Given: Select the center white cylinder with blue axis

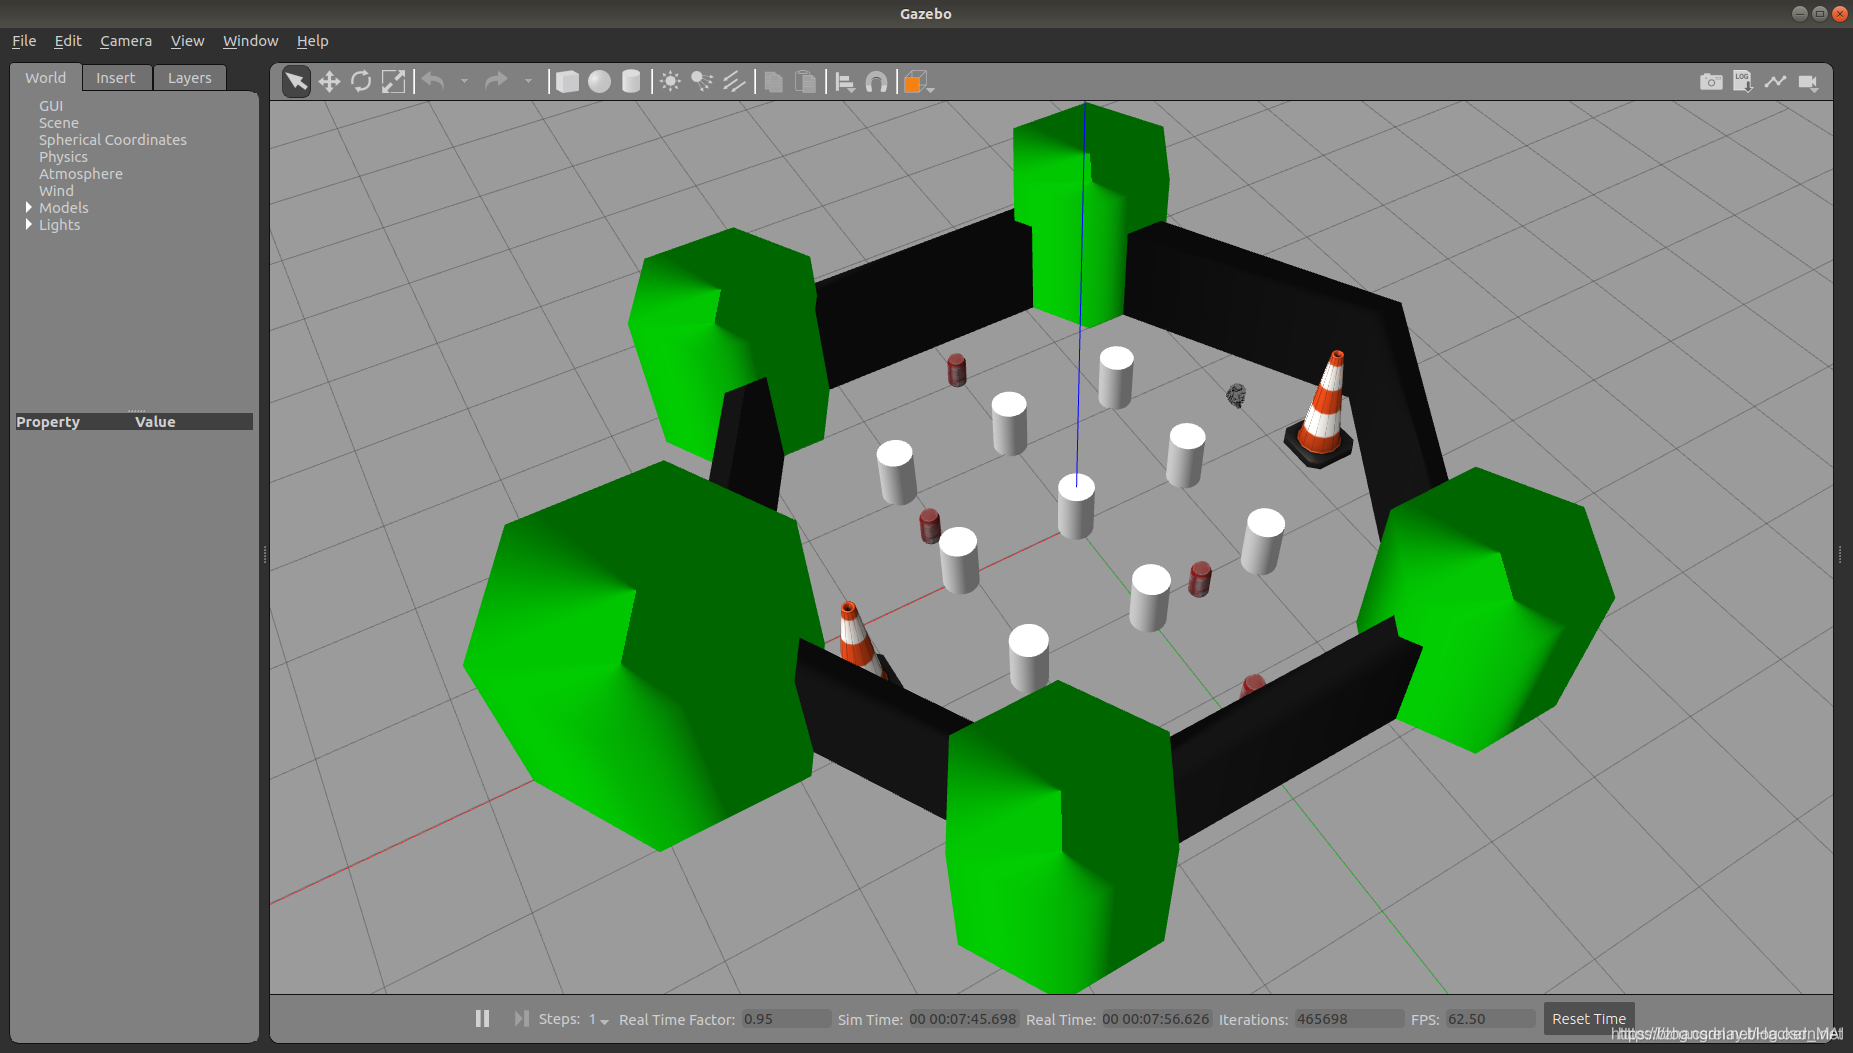Looking at the screenshot, I should [x=1076, y=507].
